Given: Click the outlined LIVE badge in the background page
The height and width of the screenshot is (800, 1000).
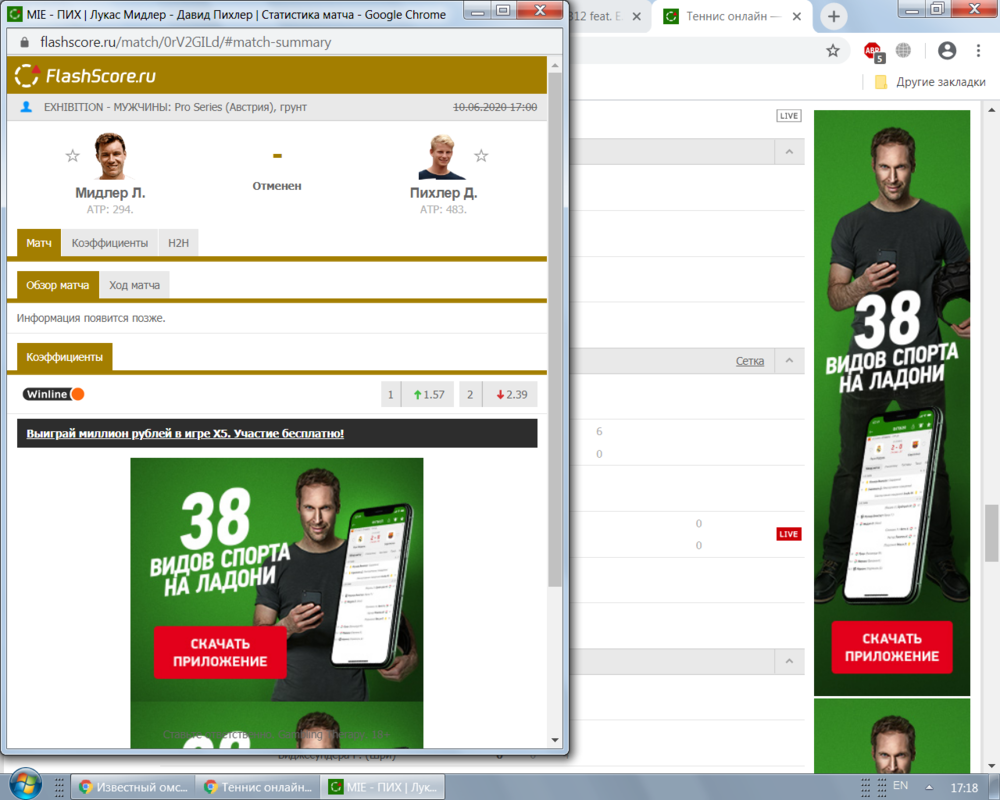Looking at the screenshot, I should click(789, 115).
